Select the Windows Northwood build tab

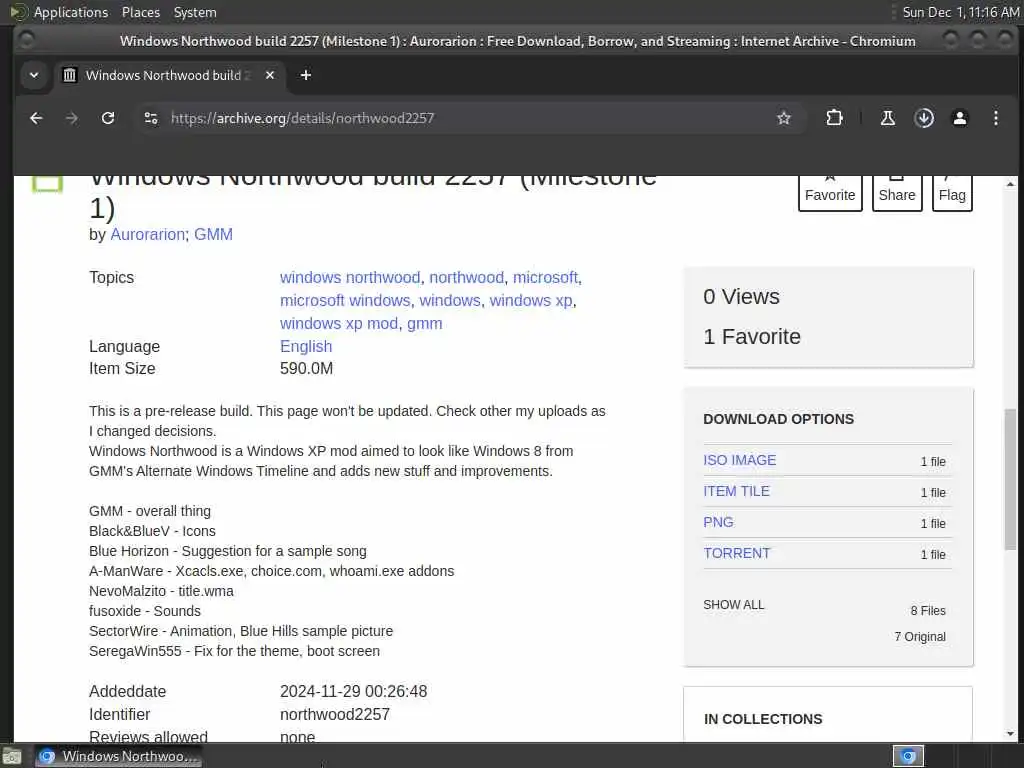pyautogui.click(x=168, y=75)
